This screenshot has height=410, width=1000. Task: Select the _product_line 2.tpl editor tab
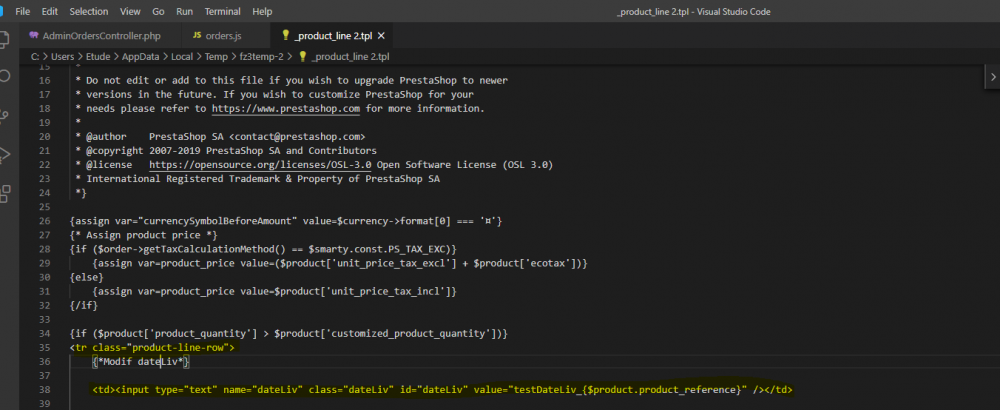coord(332,36)
